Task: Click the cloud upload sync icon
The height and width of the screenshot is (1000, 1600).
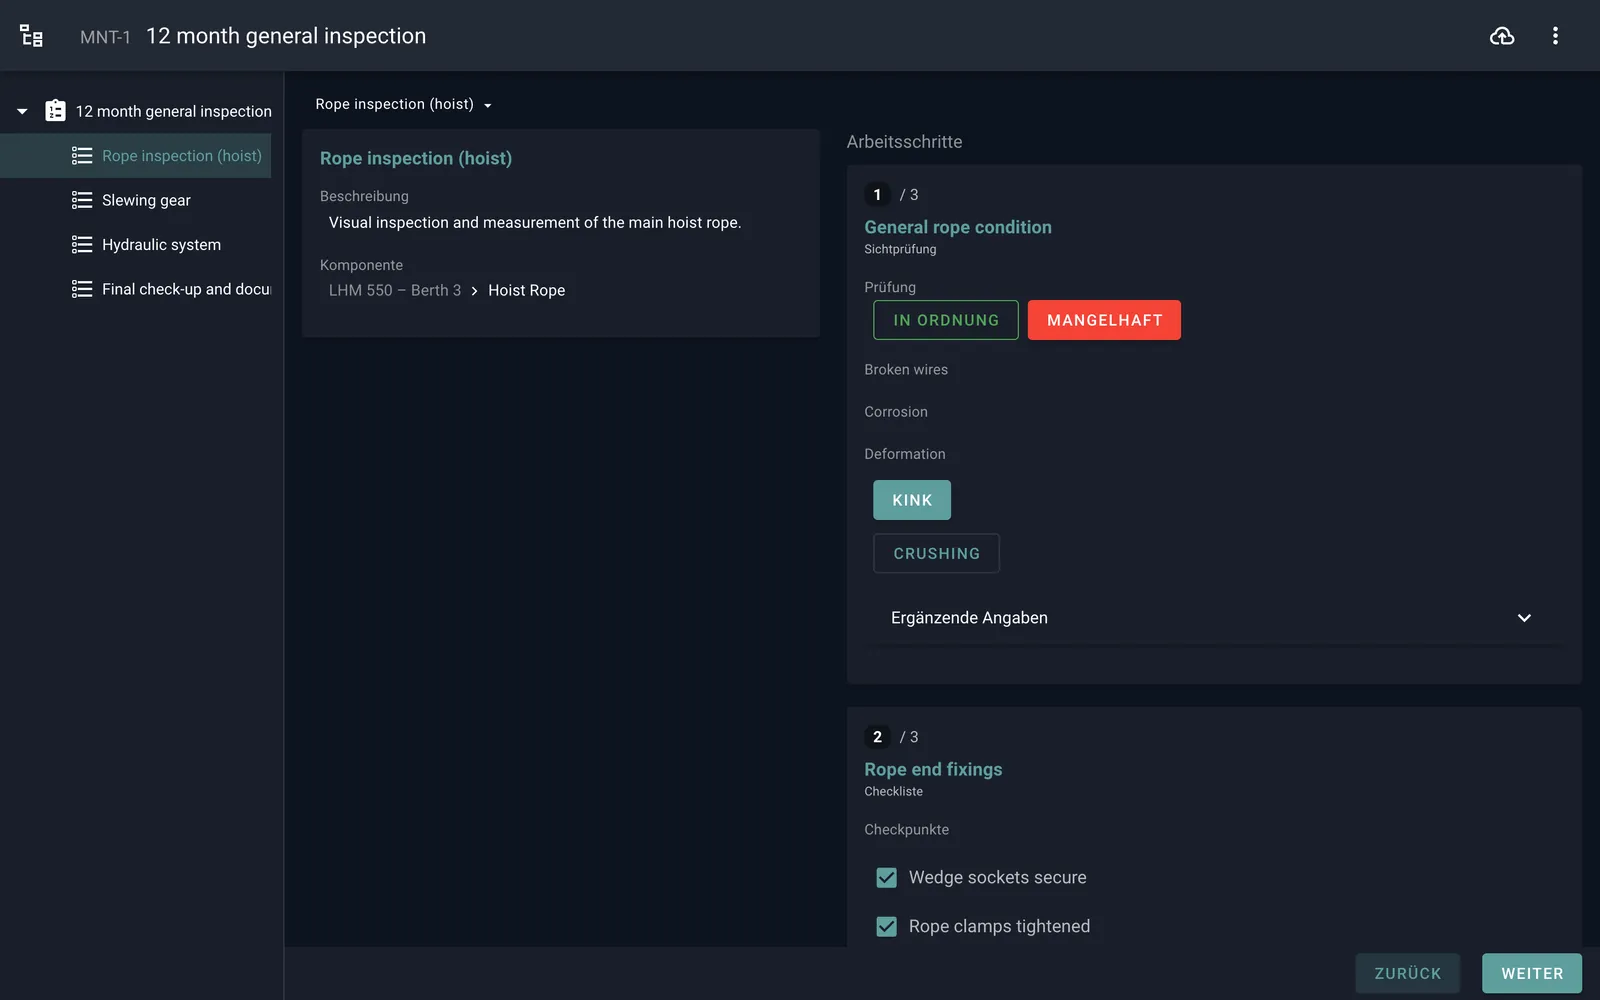Action: 1502,36
